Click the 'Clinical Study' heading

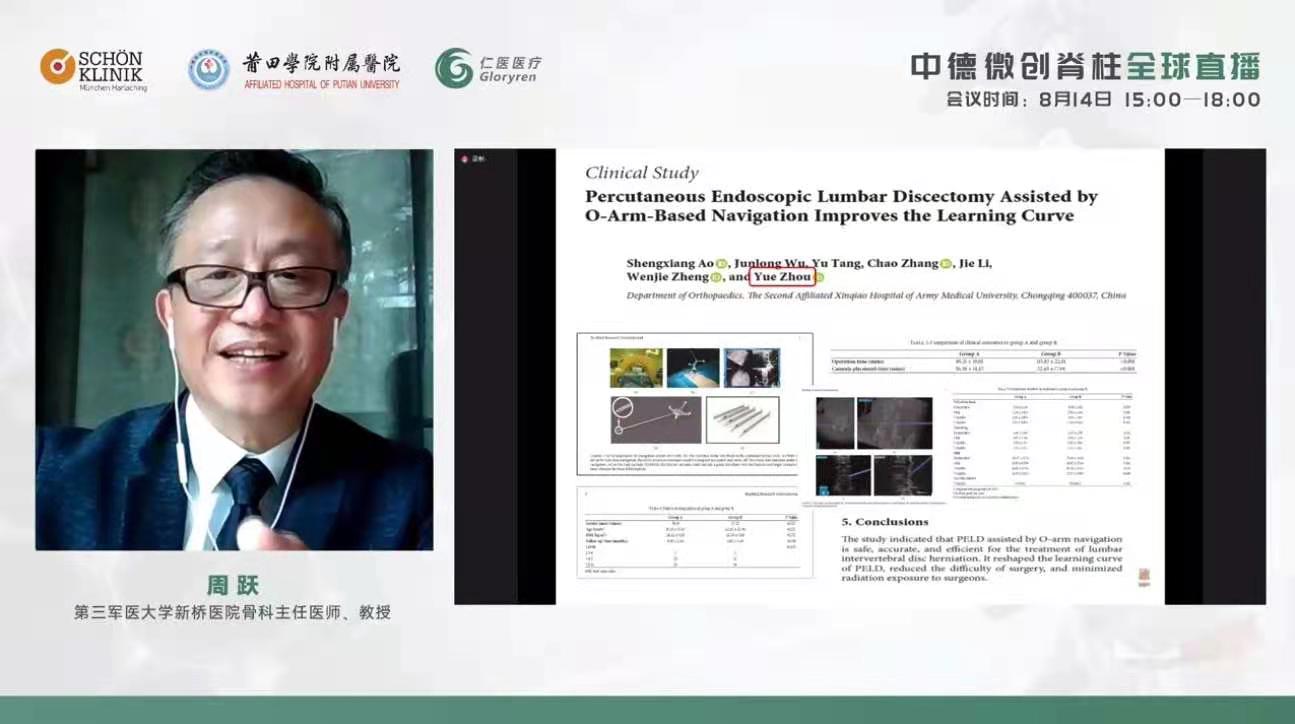coord(642,173)
